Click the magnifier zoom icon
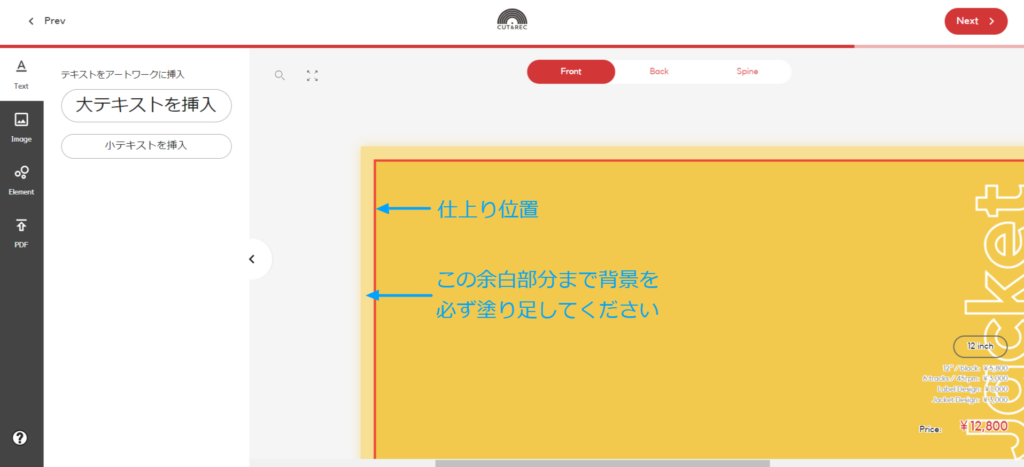 click(x=280, y=75)
